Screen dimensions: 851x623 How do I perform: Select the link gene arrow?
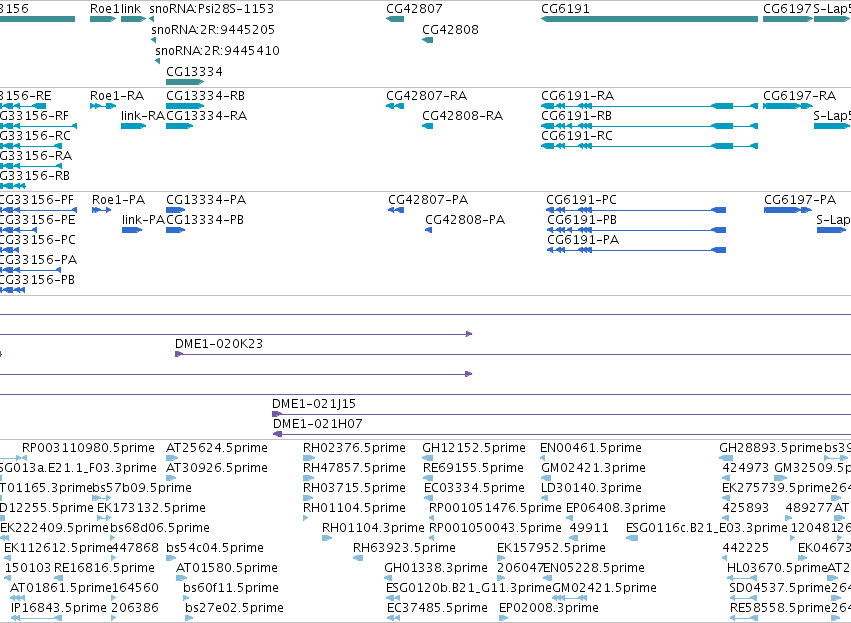tap(134, 19)
